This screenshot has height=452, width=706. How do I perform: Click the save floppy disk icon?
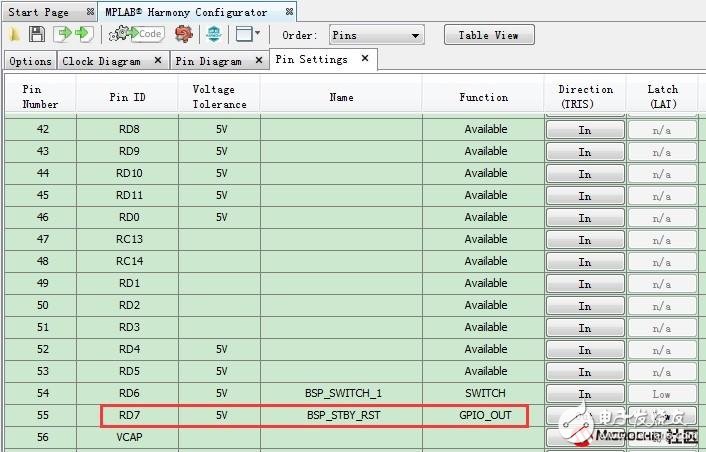tap(36, 34)
